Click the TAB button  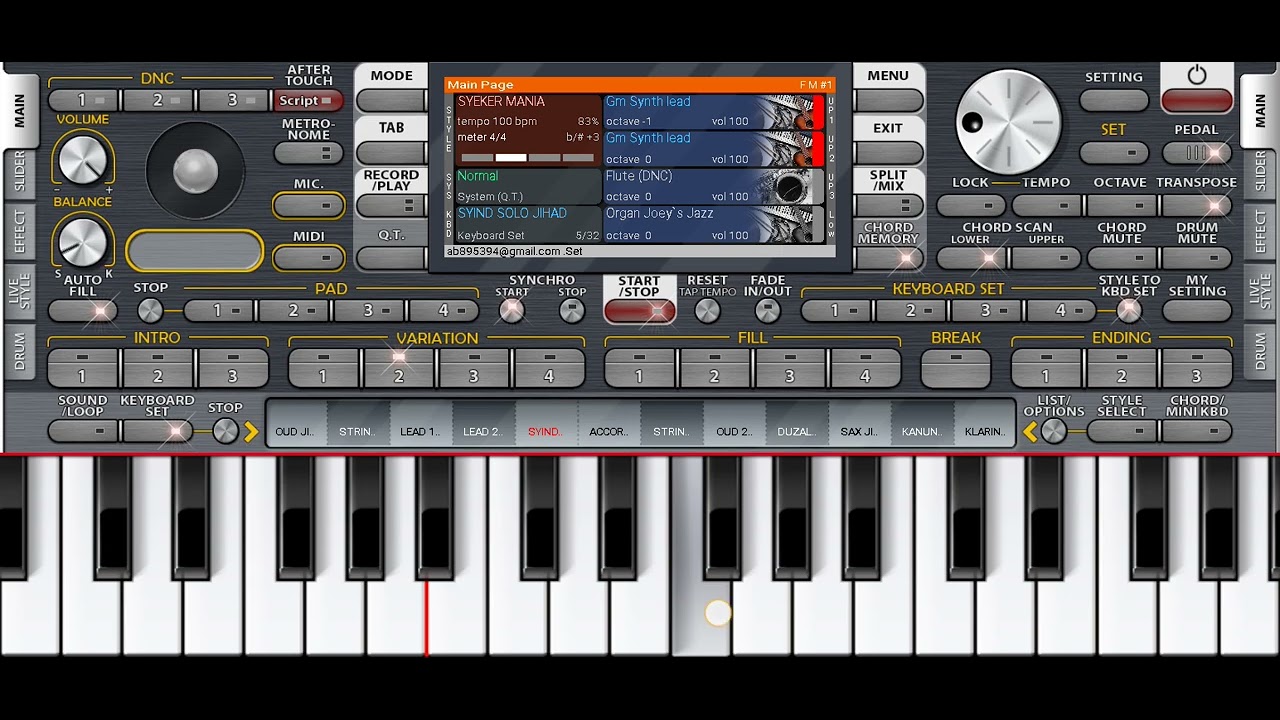[391, 153]
